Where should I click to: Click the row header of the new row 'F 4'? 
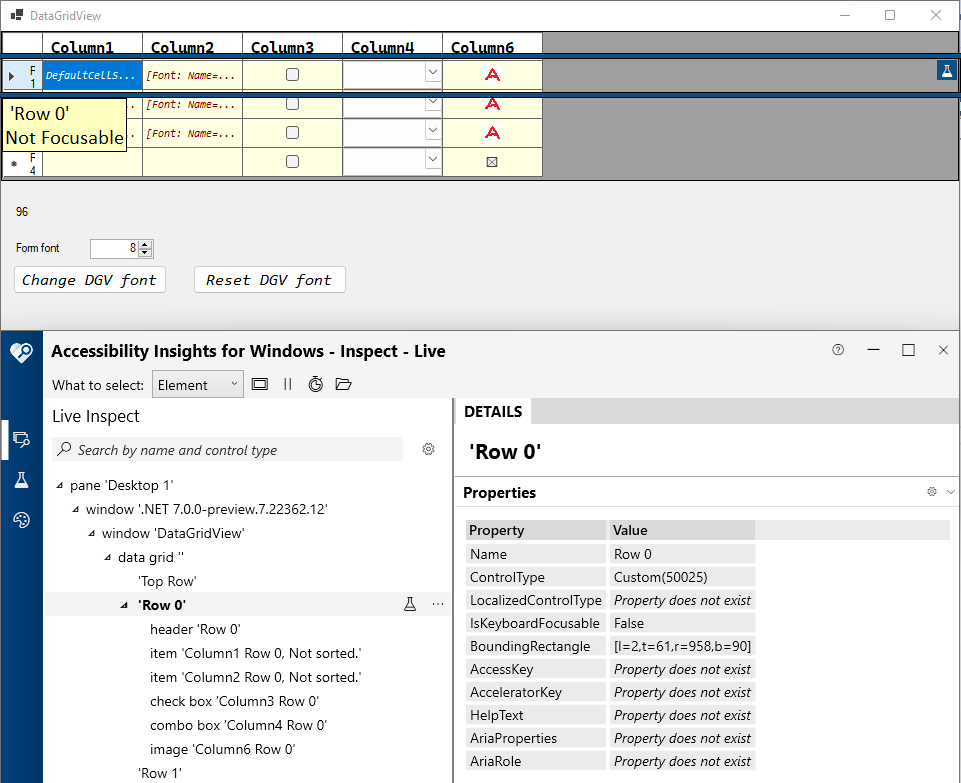(23, 162)
